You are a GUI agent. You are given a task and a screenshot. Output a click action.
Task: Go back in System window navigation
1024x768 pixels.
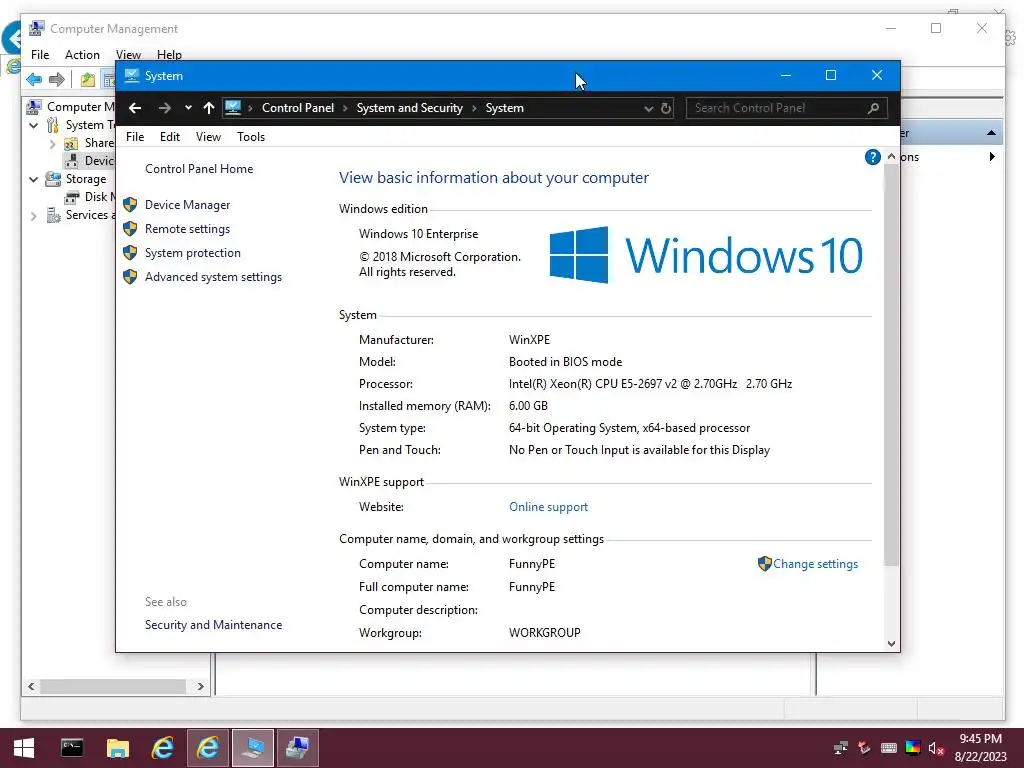(135, 108)
